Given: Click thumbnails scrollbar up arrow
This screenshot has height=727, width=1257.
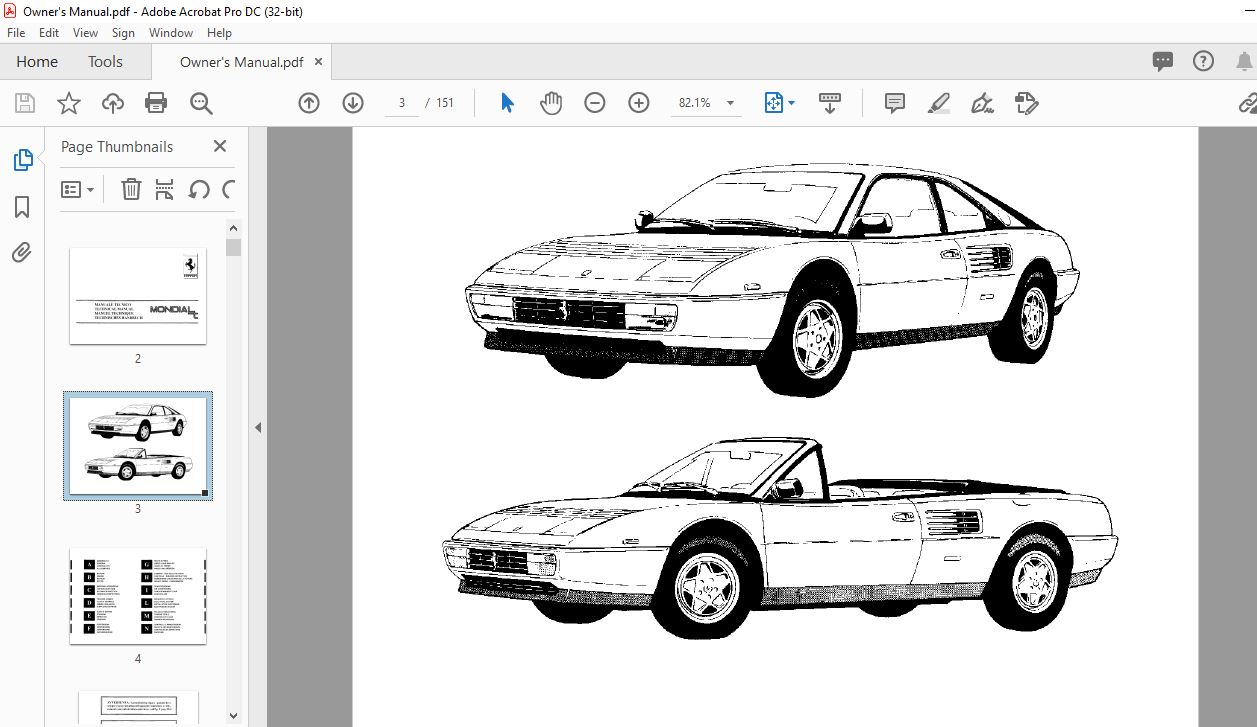Looking at the screenshot, I should [x=234, y=228].
